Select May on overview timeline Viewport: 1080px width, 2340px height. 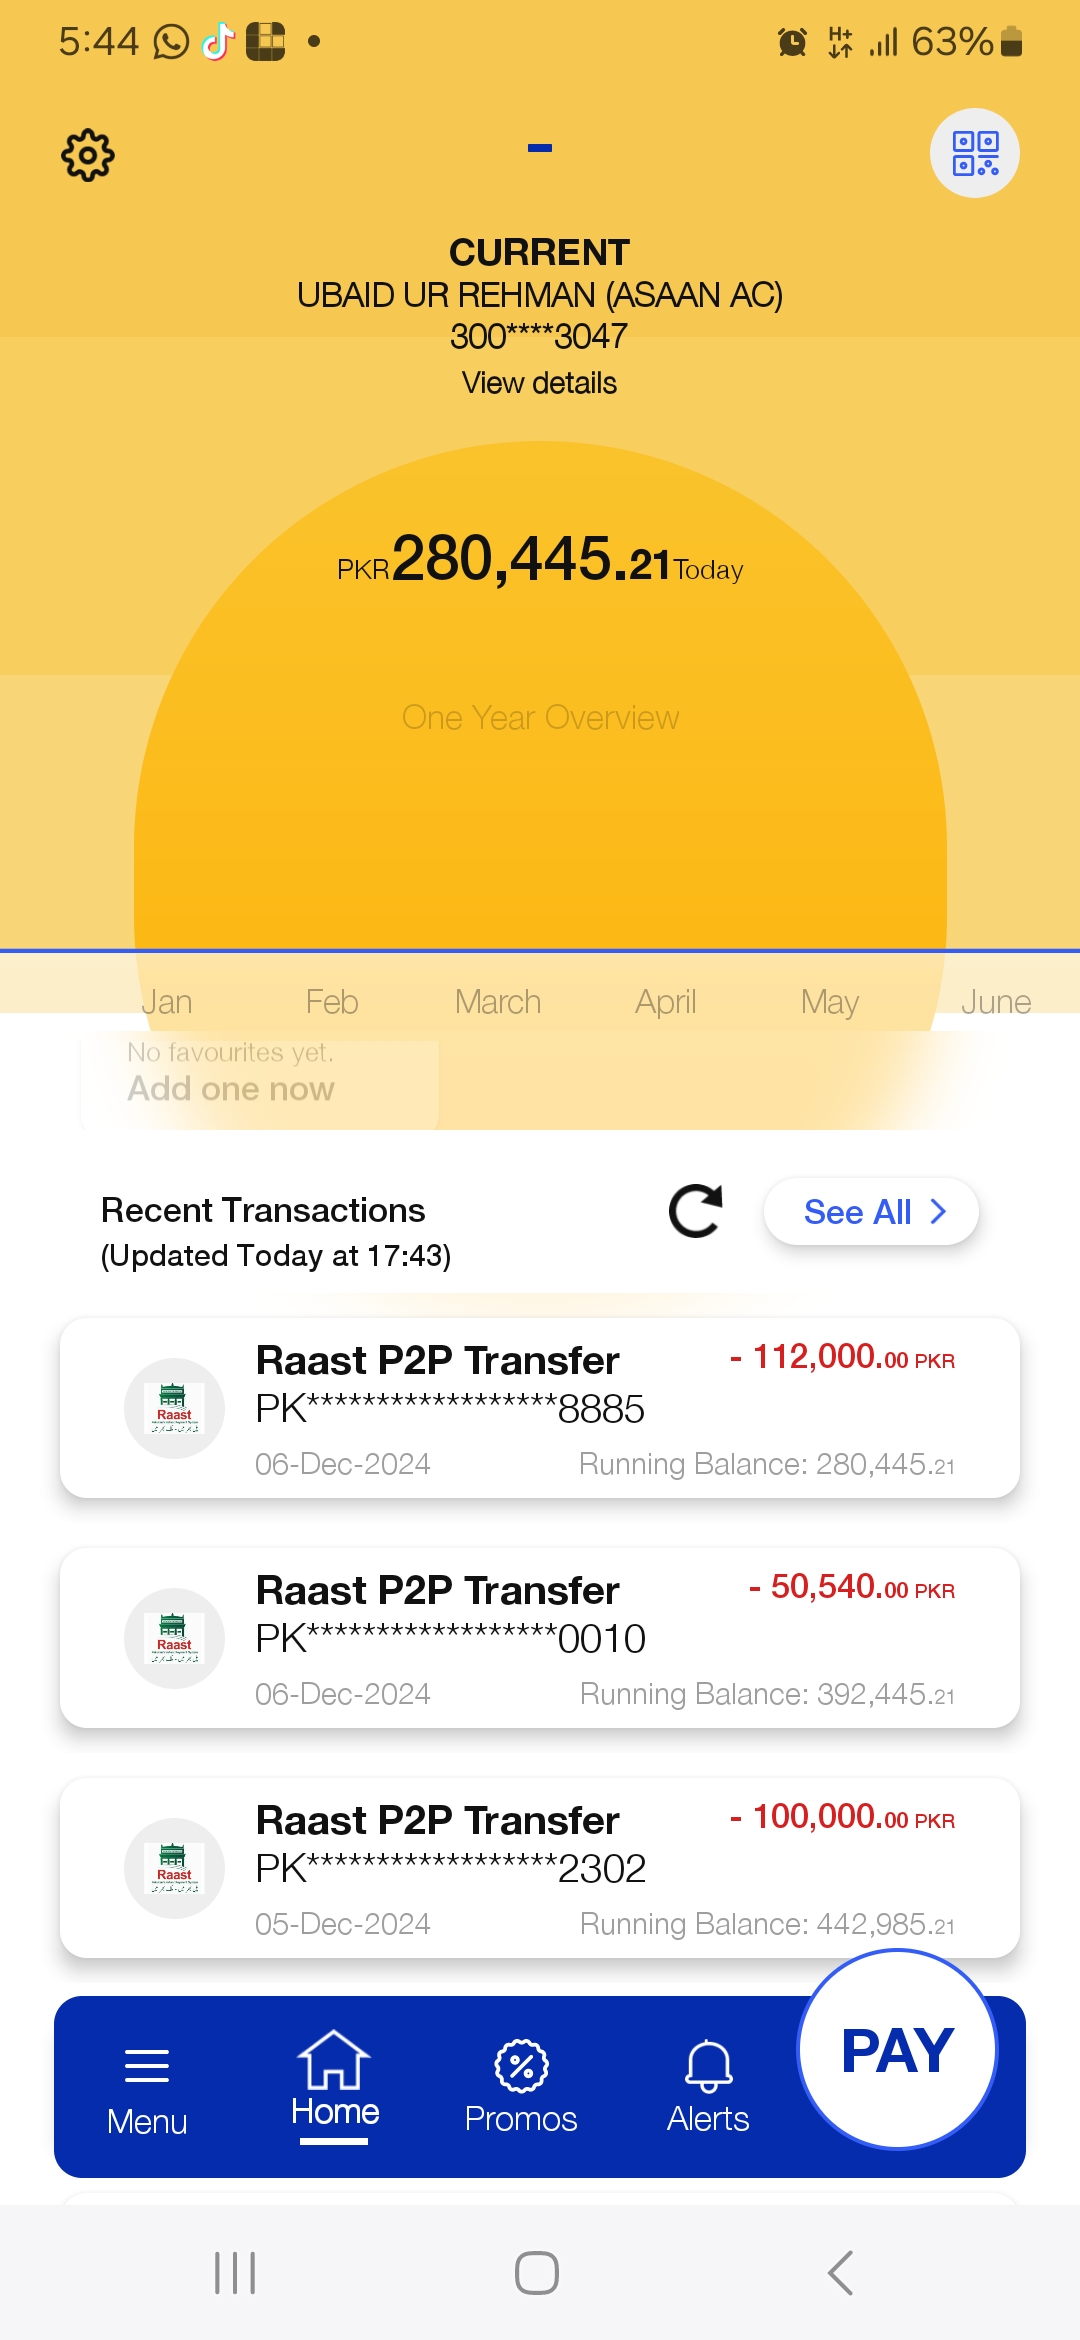(x=830, y=1002)
